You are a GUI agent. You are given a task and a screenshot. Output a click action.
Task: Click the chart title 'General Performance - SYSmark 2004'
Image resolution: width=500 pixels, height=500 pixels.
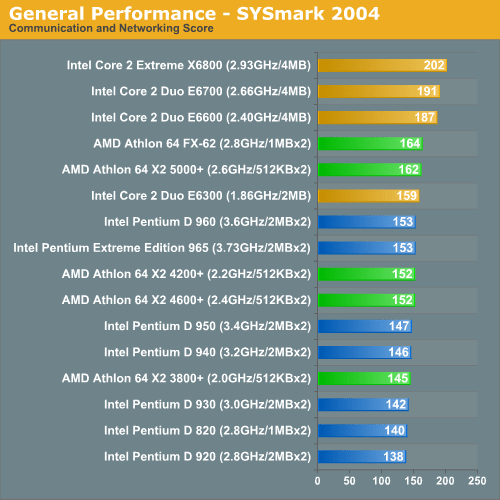coord(194,14)
